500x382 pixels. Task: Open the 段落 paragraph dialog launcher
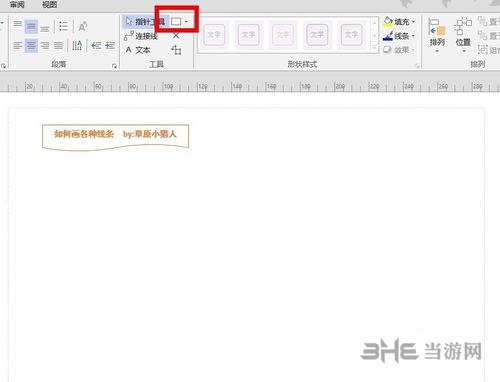point(114,66)
